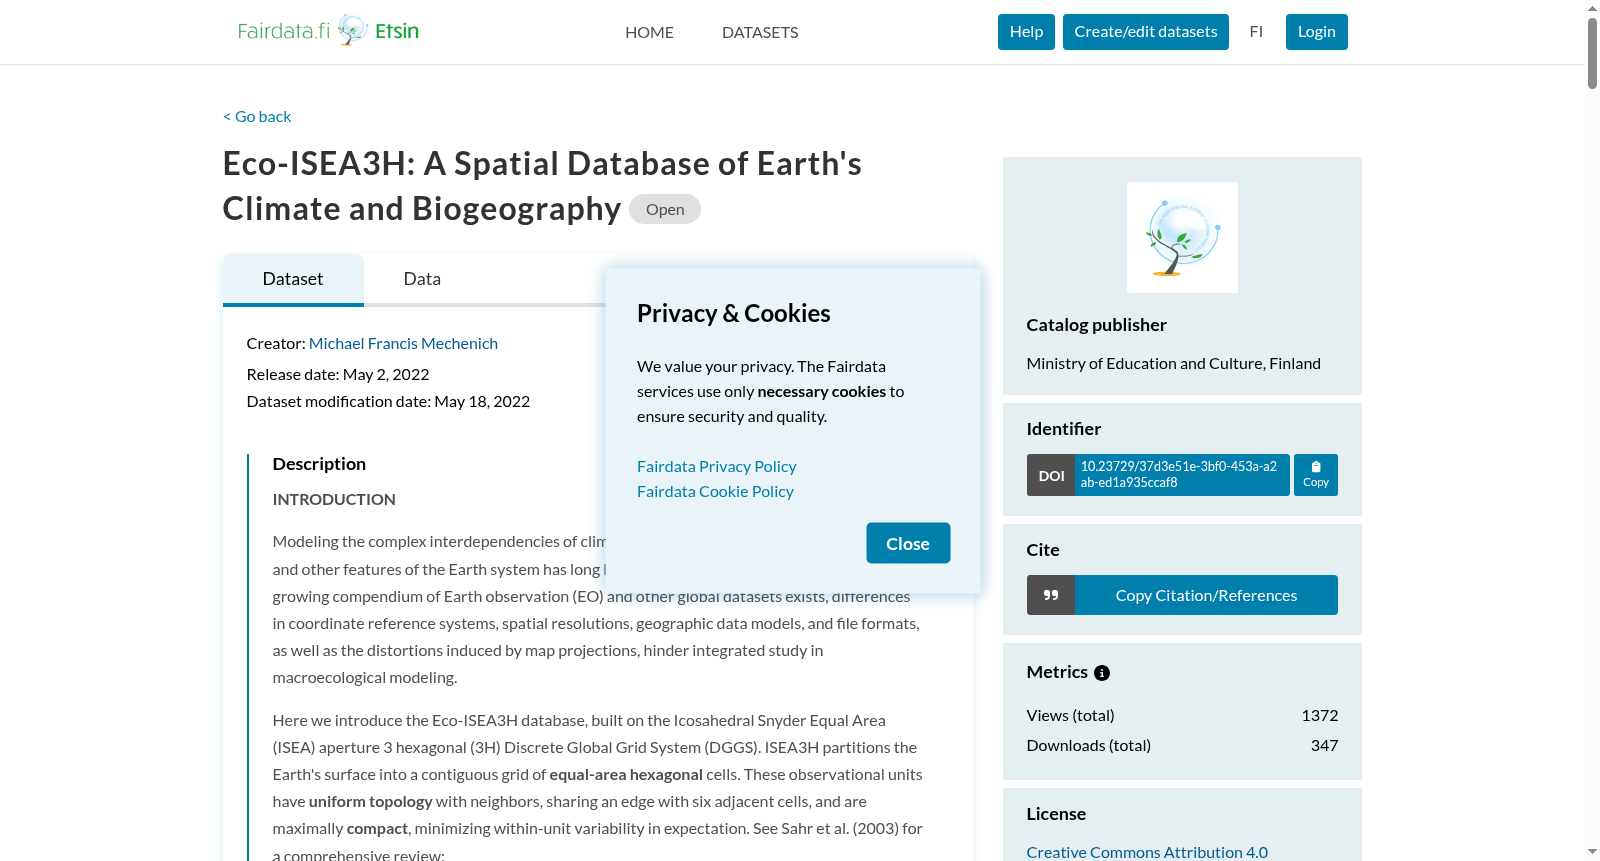Click the Fairdata.fi Etsin logo
The height and width of the screenshot is (861, 1600).
coord(328,31)
